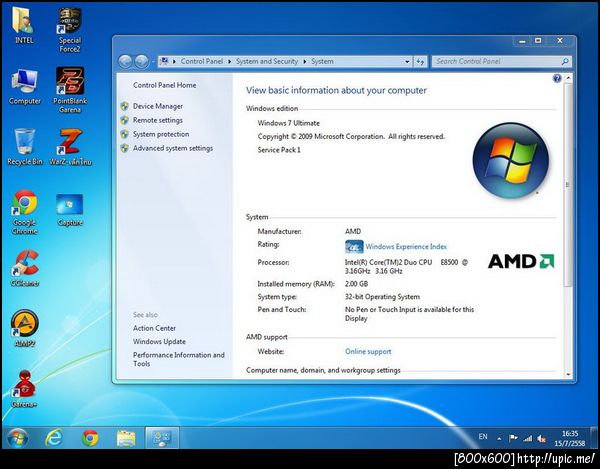This screenshot has height=469, width=600.
Task: Click the scrollbar up arrow
Action: 568,78
